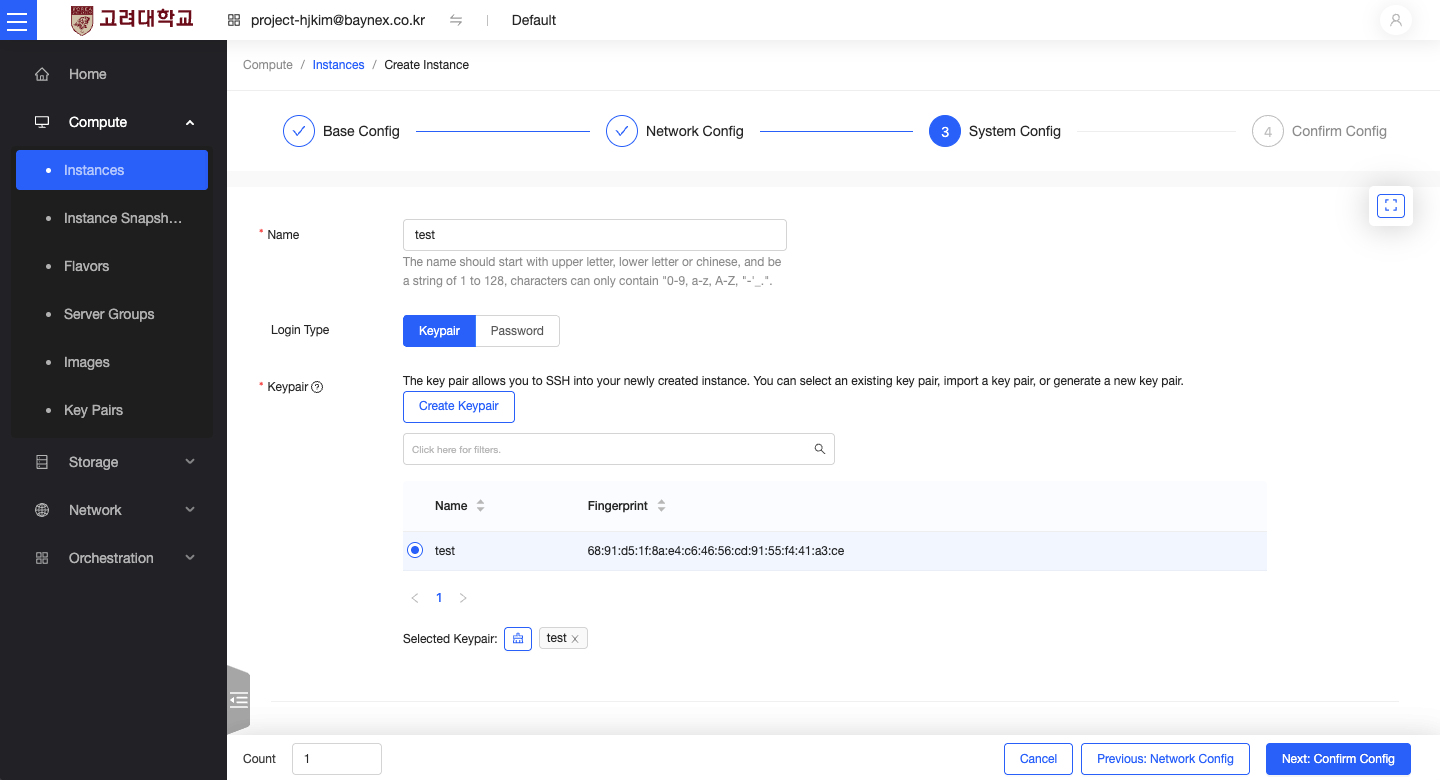
Task: Click the fingerprint 68:91:d5:1f value
Action: (x=716, y=551)
